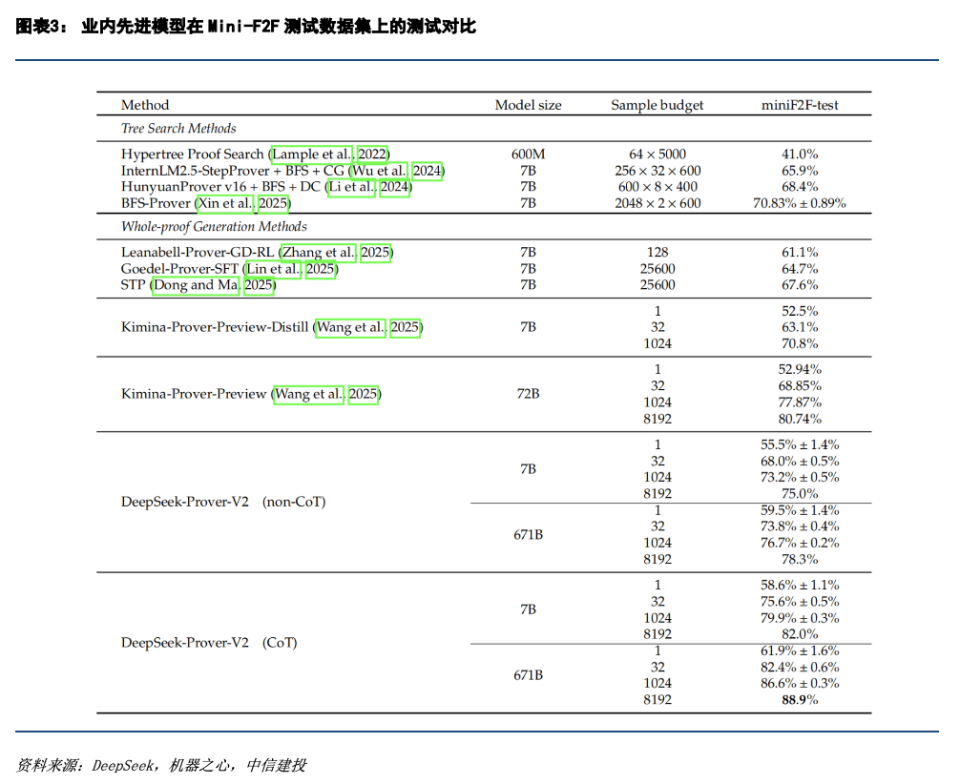The image size is (960, 784).
Task: Select the bold '88.9%' result value
Action: tap(800, 700)
